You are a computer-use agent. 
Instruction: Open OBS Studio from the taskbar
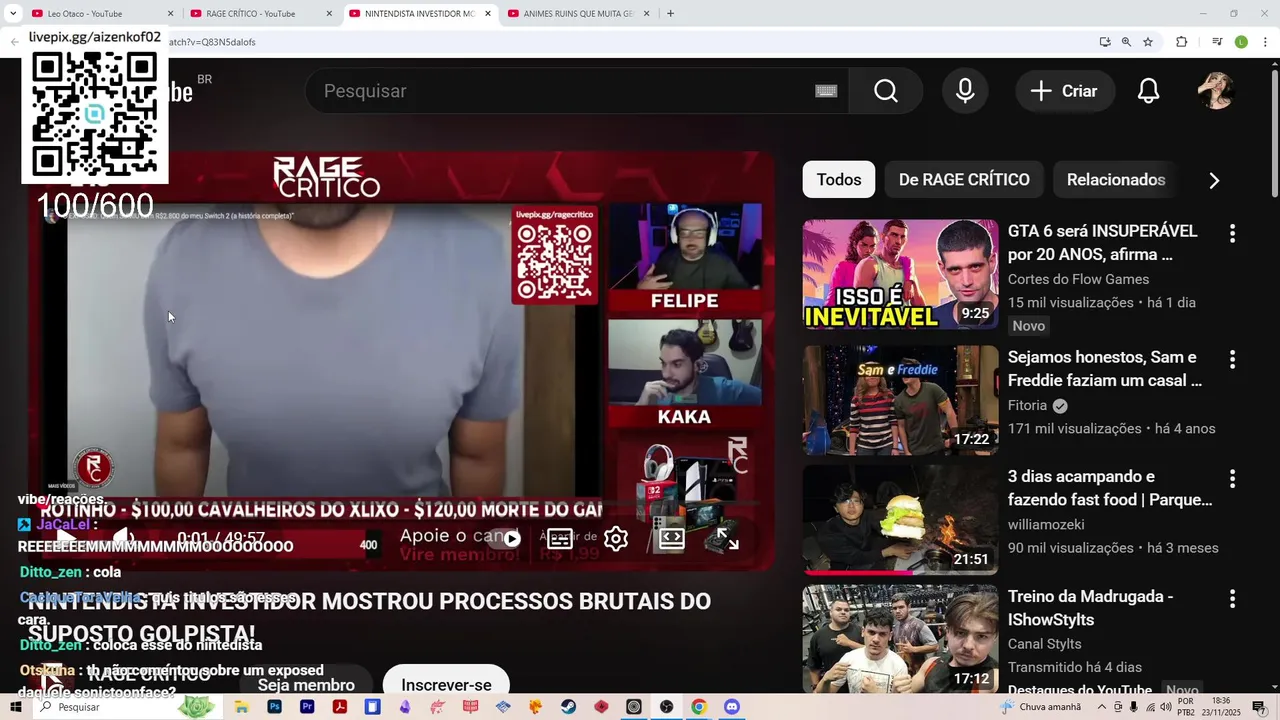click(x=666, y=707)
